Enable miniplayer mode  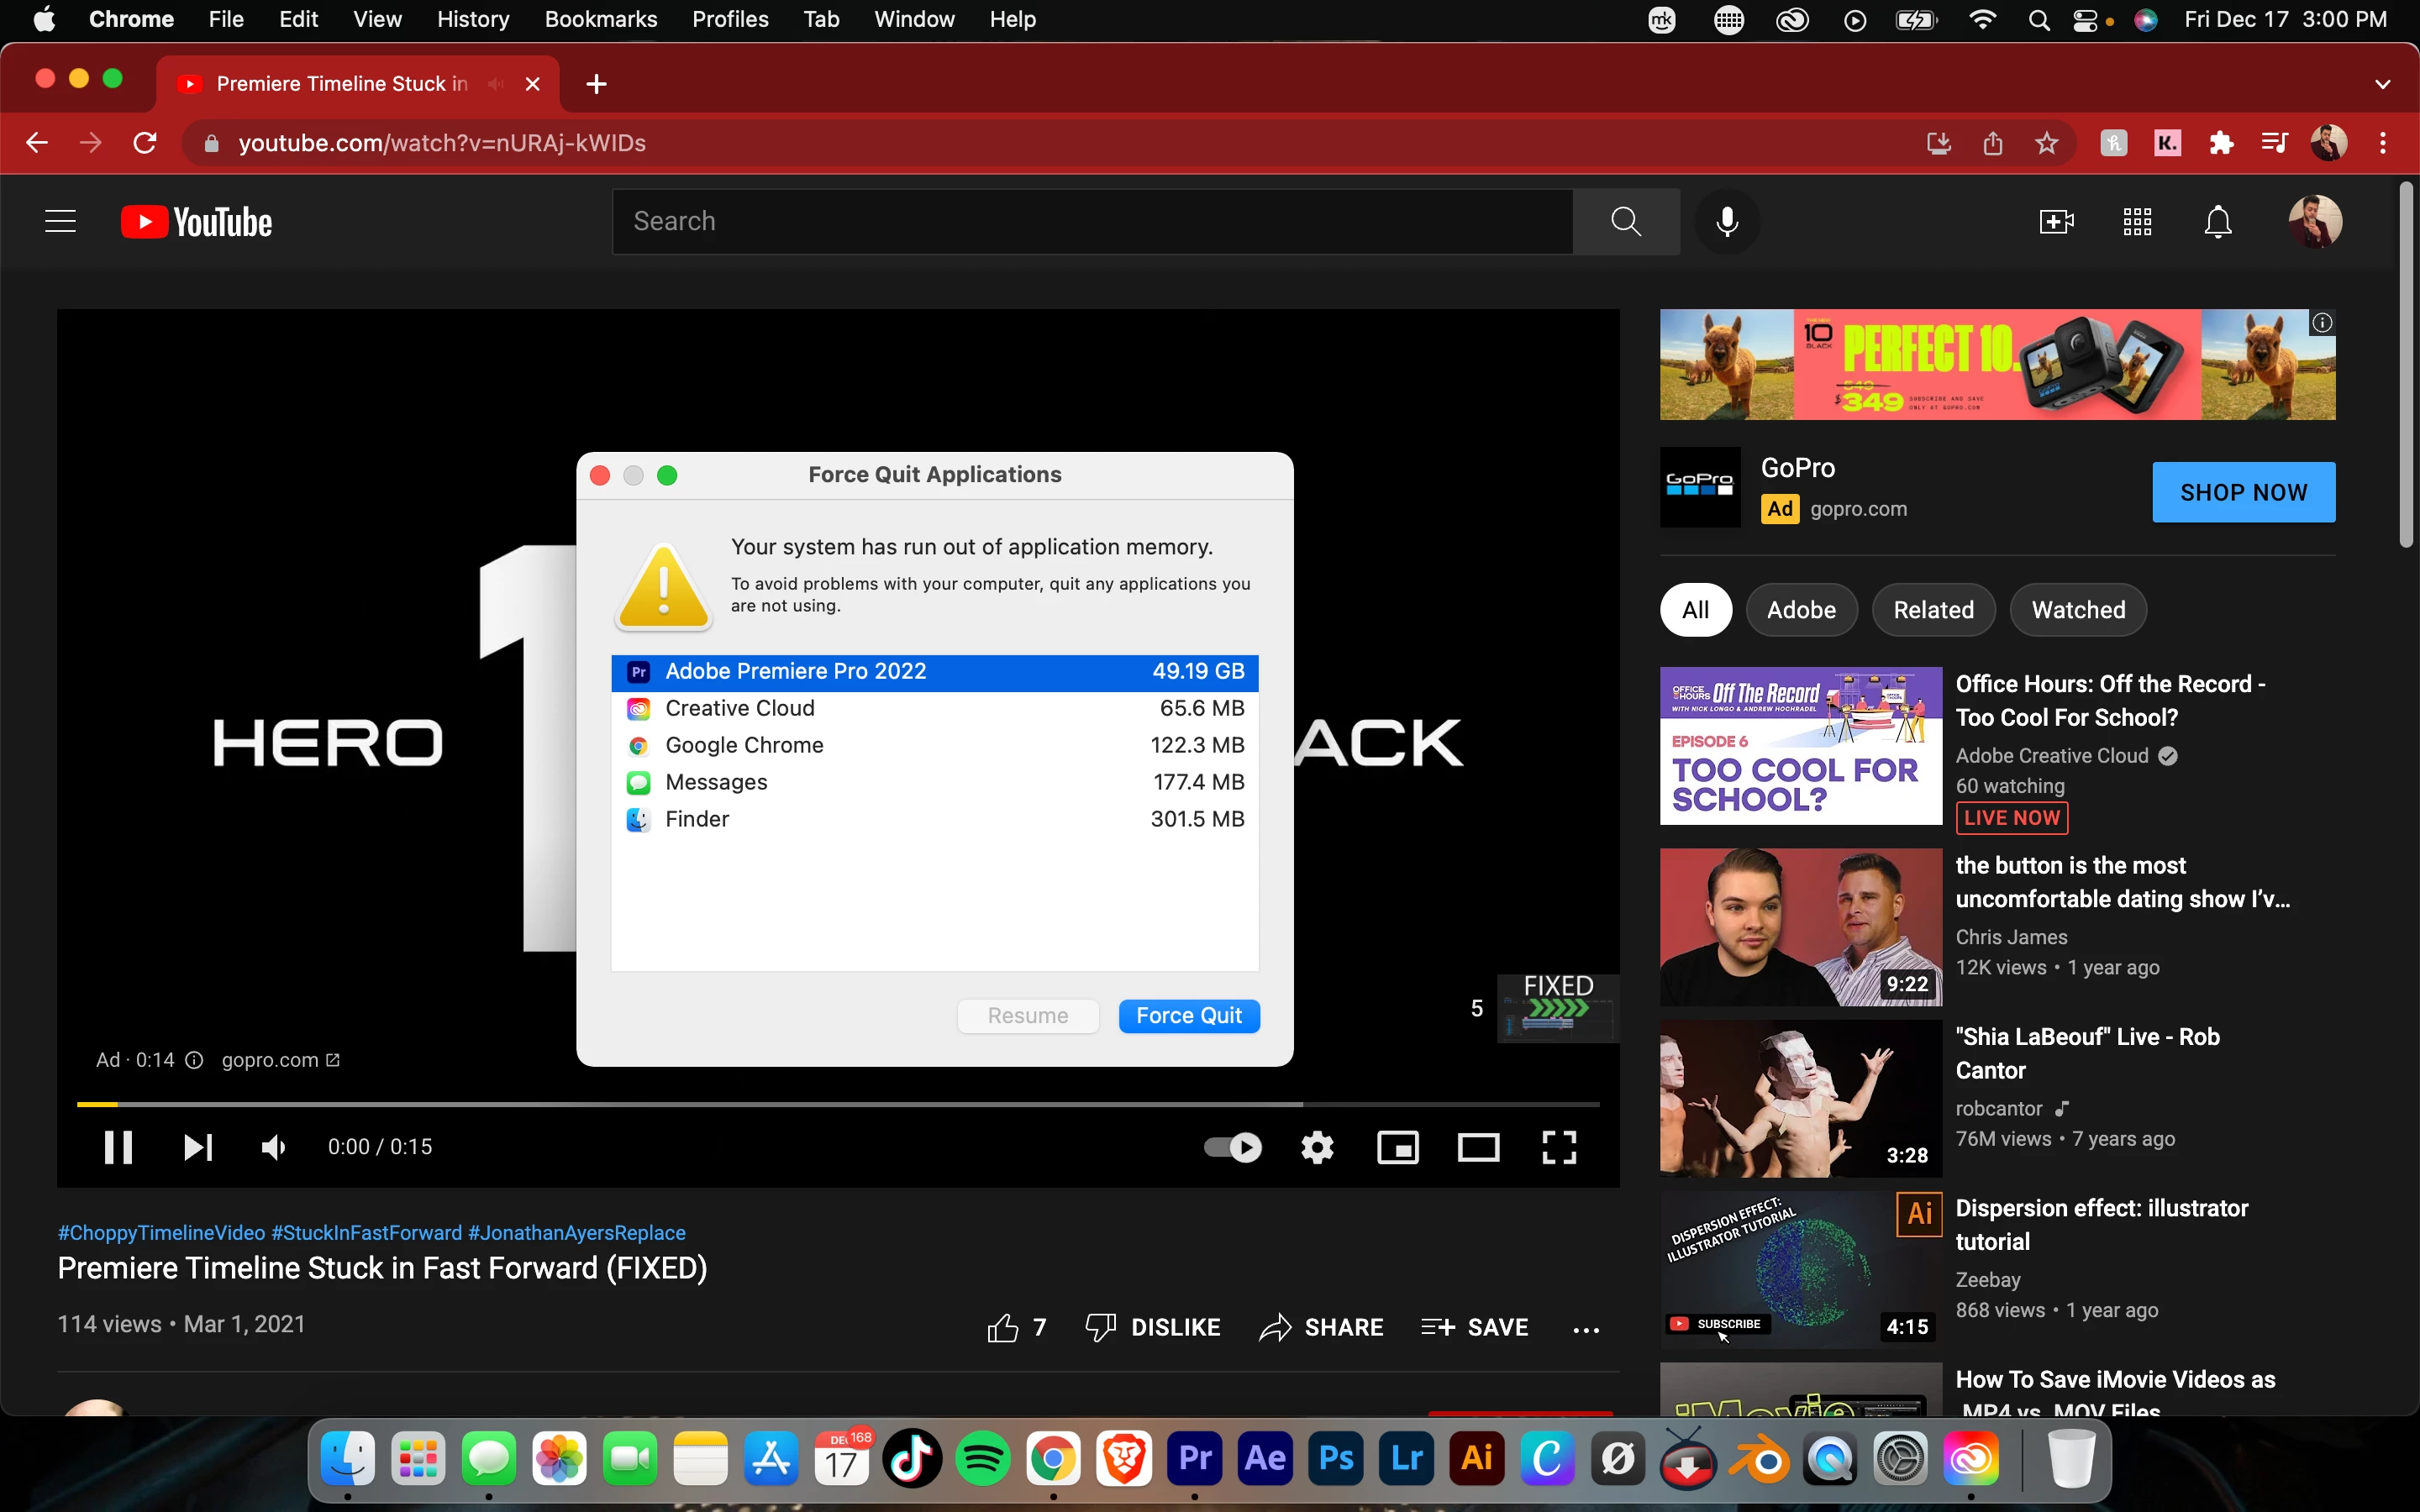(1398, 1147)
